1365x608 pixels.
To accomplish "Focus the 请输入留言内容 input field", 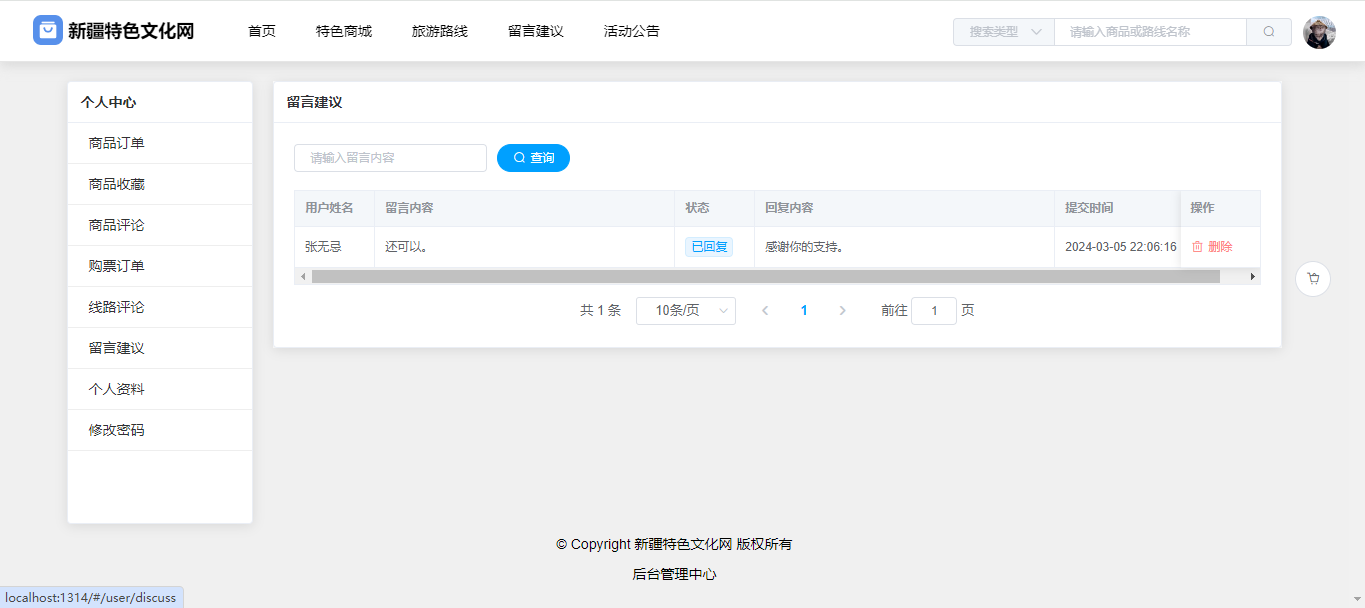I will point(390,158).
